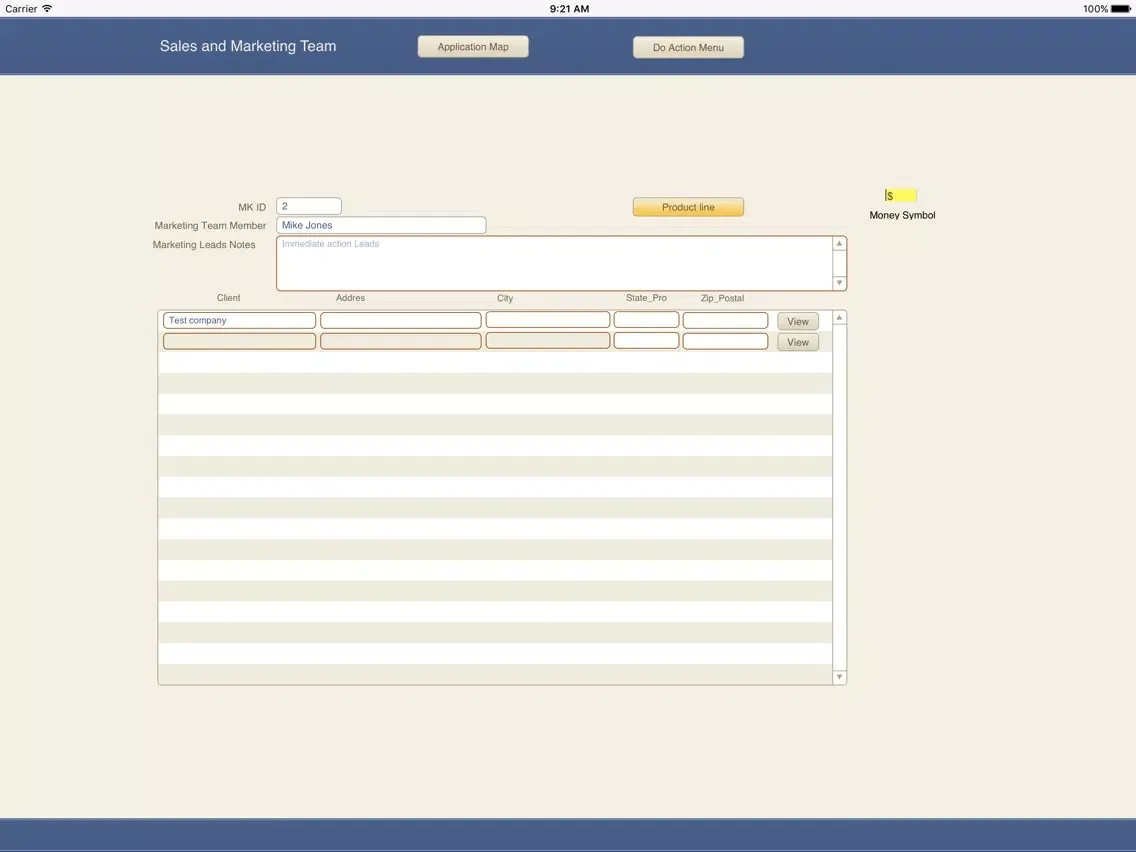Screen dimensions: 1136x852
Task: Click the Do Action Menu button
Action: pyautogui.click(x=688, y=47)
